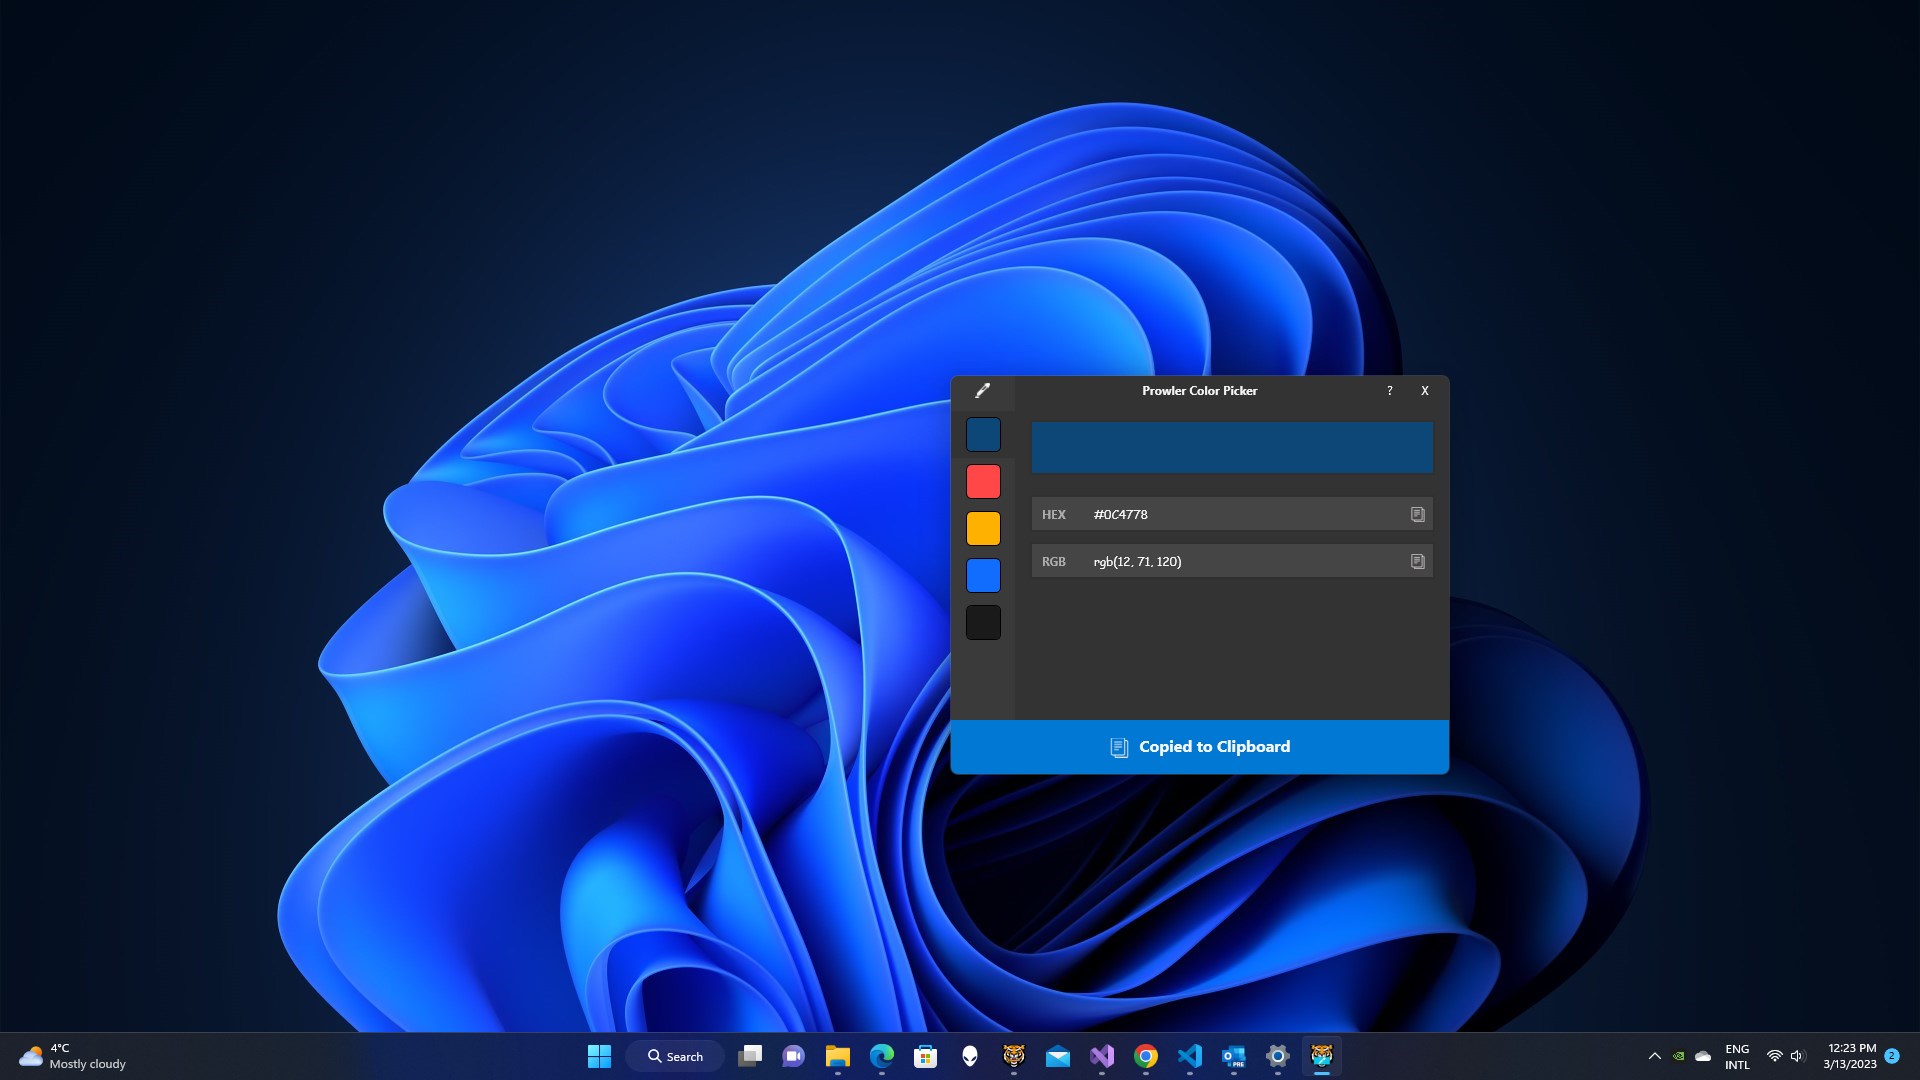Launch Google Chrome from the taskbar
The image size is (1920, 1080).
[1145, 1056]
